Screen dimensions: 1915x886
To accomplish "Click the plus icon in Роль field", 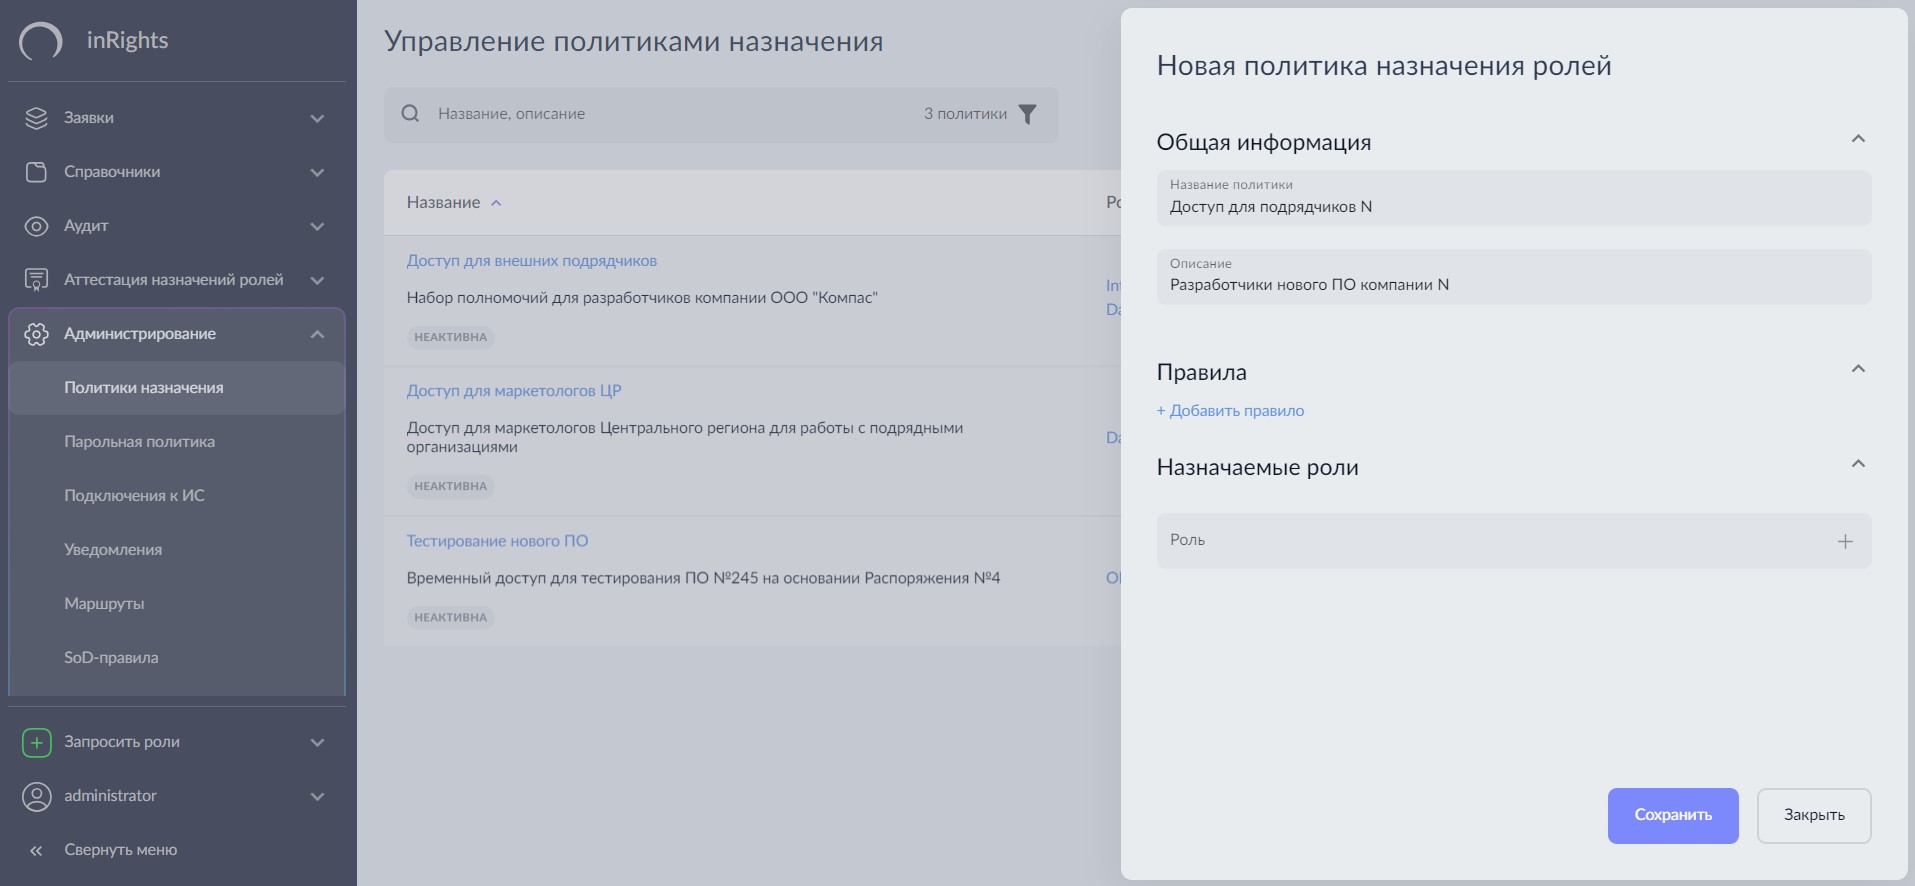I will [x=1845, y=541].
